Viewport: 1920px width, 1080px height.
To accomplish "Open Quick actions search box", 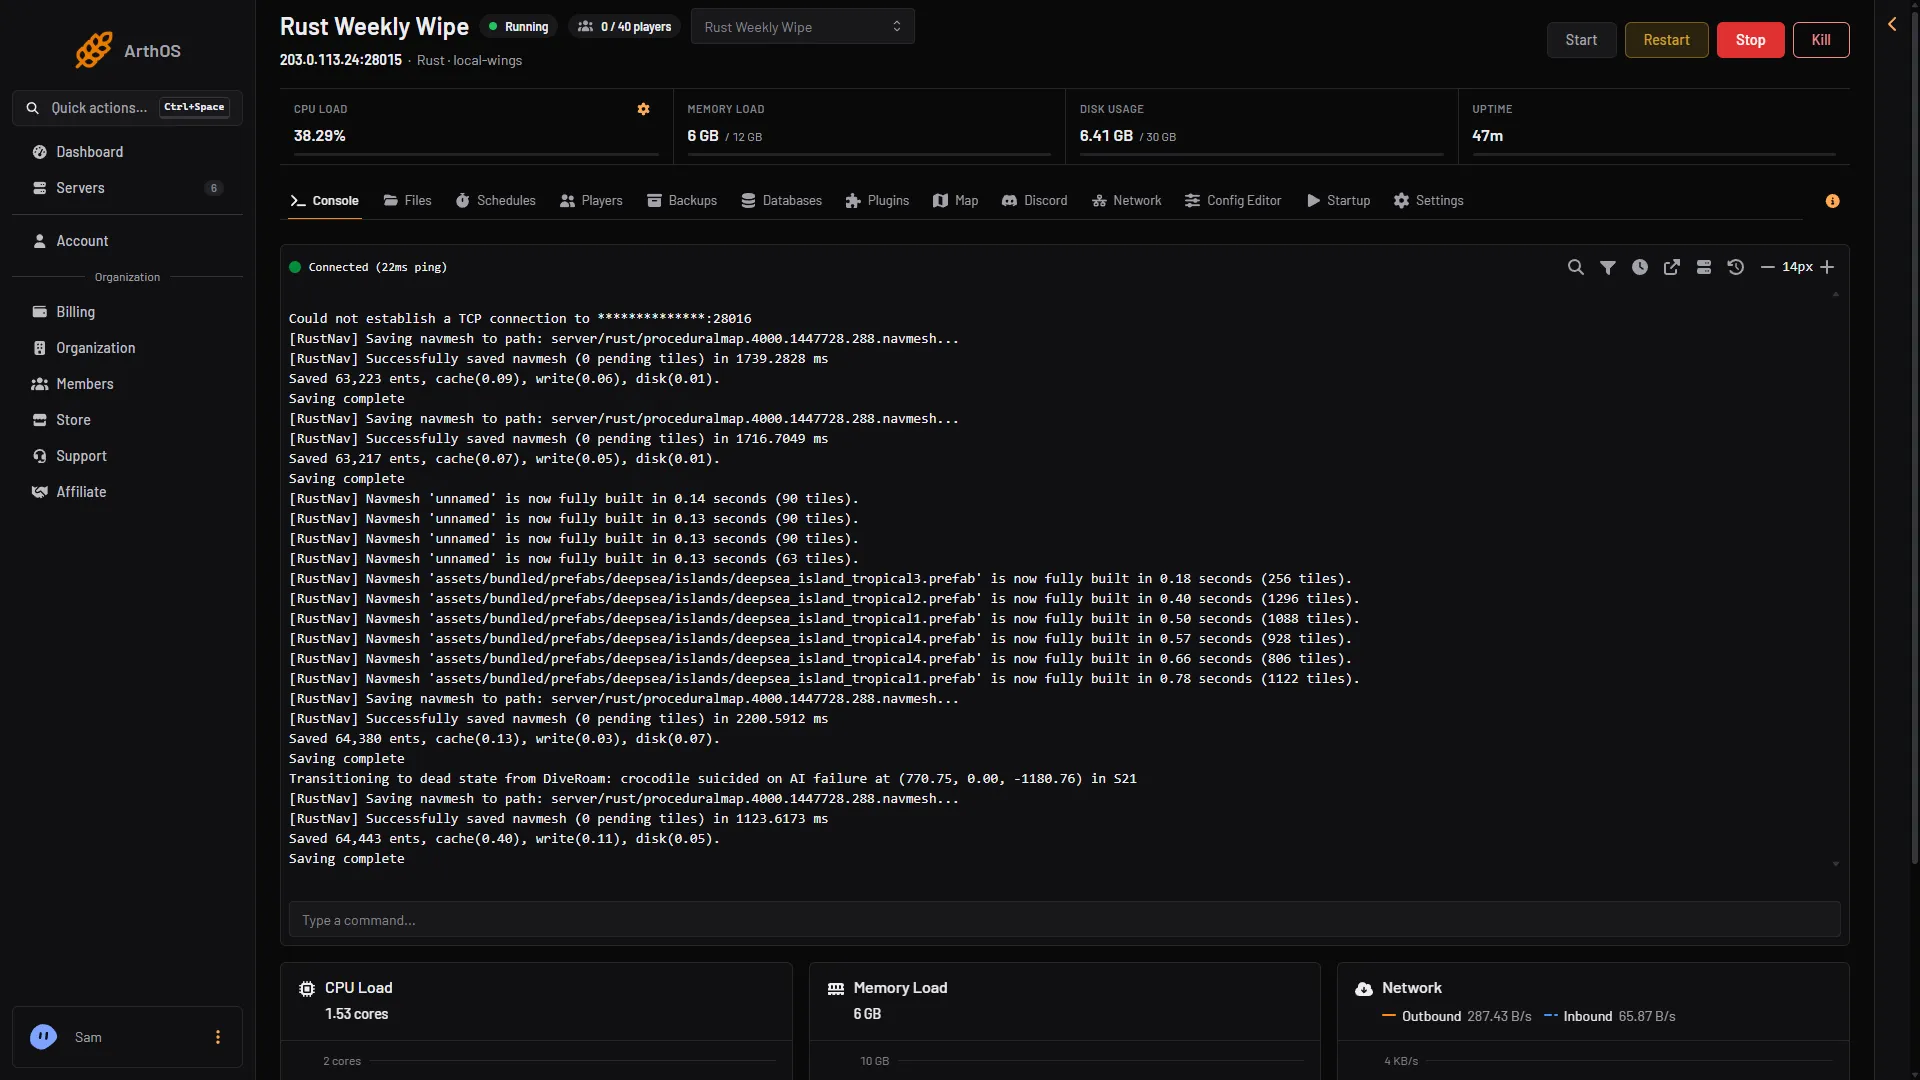I will (x=127, y=107).
